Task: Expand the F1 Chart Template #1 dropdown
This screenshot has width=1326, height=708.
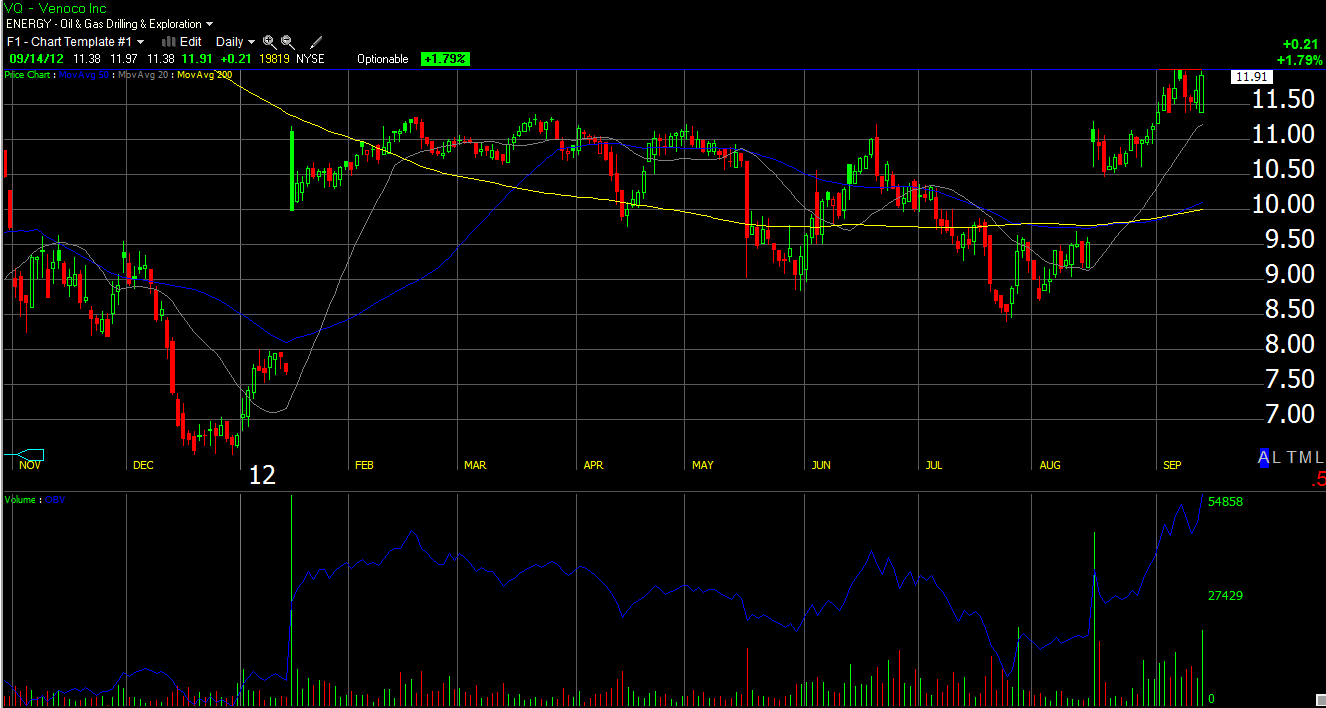Action: (x=75, y=42)
